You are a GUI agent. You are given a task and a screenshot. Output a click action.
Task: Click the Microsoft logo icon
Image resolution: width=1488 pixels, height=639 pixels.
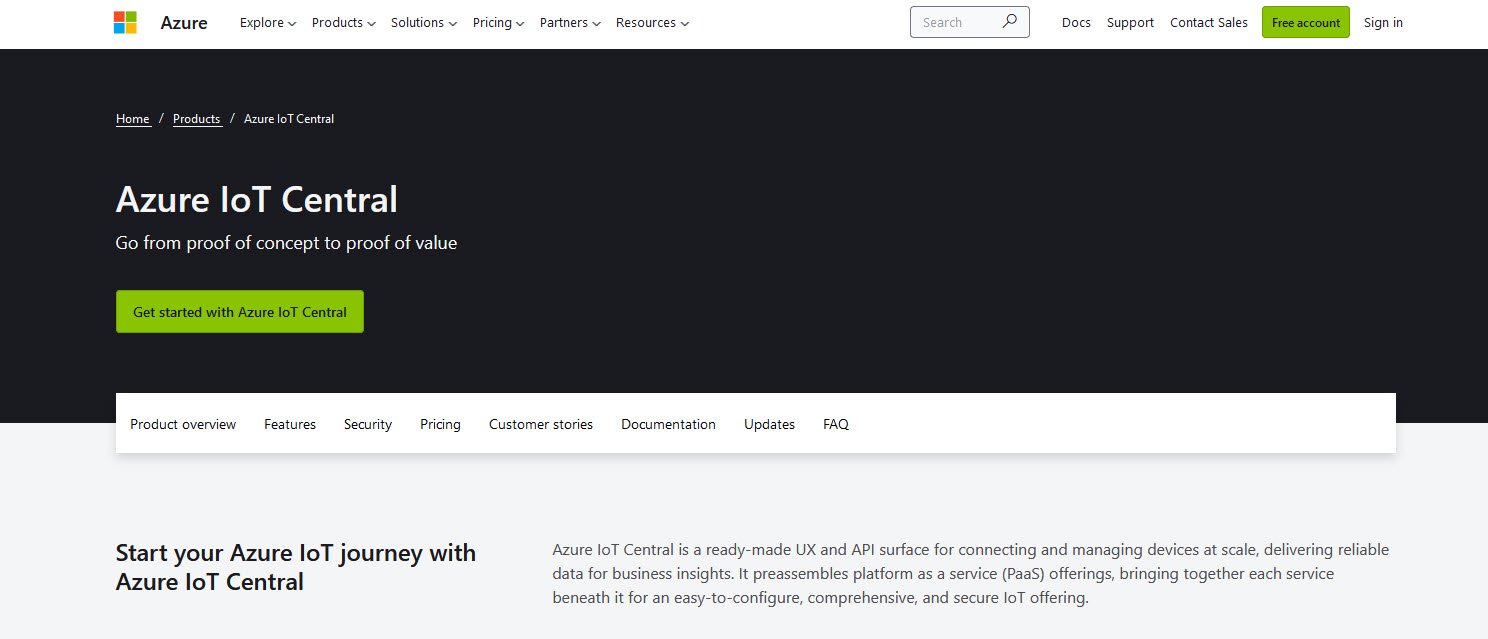[x=125, y=22]
